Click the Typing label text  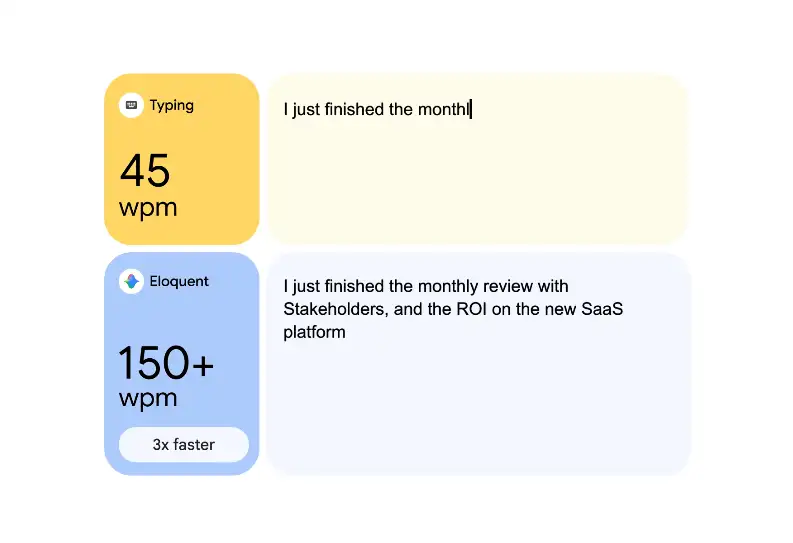[171, 105]
